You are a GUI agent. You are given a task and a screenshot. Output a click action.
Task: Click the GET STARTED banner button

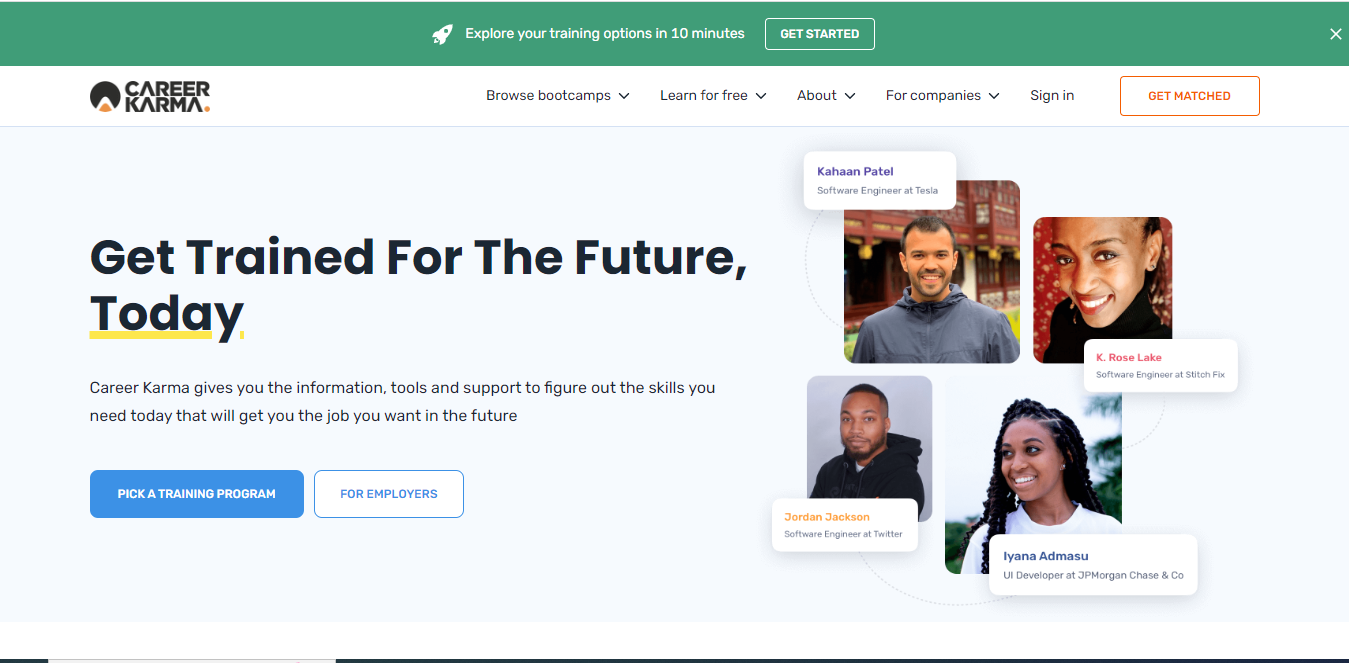tap(820, 34)
